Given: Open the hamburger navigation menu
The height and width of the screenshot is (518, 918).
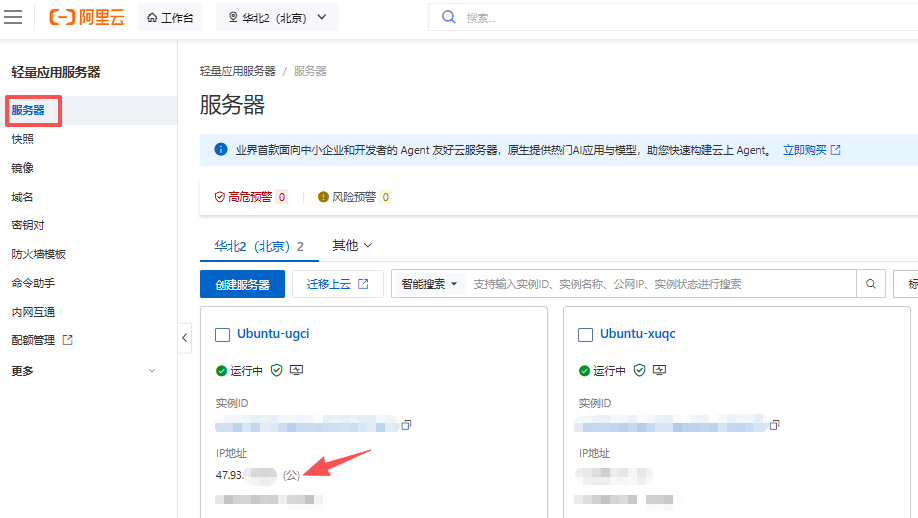Looking at the screenshot, I should [x=13, y=17].
